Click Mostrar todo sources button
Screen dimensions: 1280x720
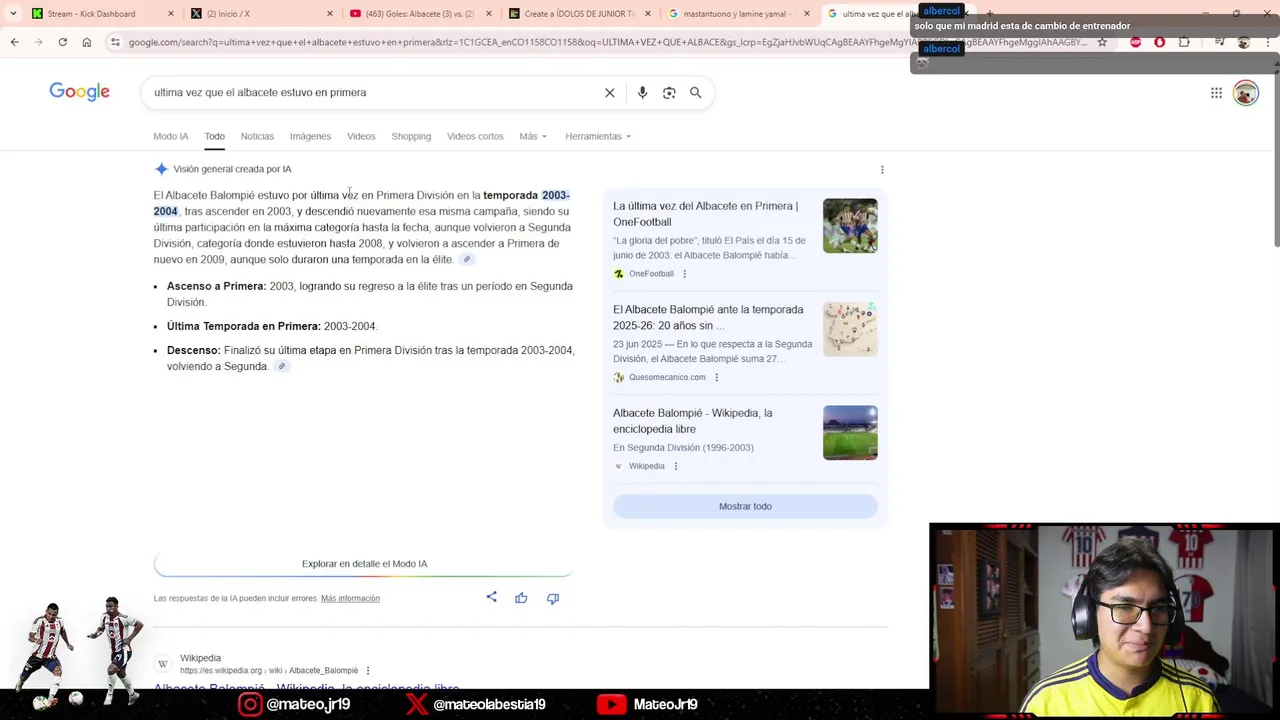coord(745,506)
